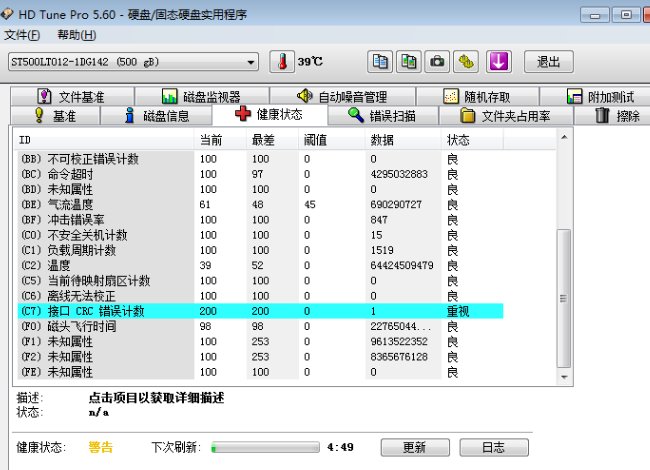Click the attribute list scrollbar thumb

pos(563,298)
